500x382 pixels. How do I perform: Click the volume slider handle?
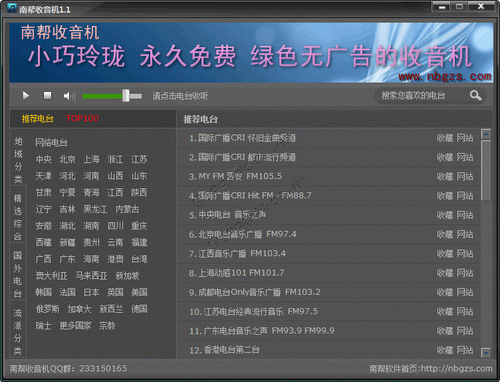point(126,96)
